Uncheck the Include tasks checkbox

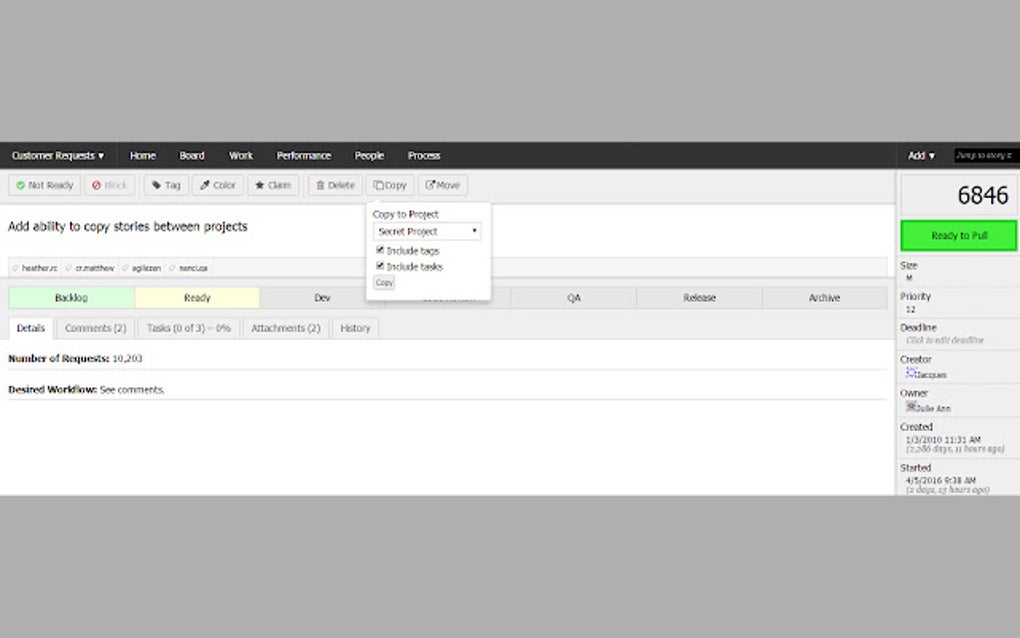[x=380, y=266]
